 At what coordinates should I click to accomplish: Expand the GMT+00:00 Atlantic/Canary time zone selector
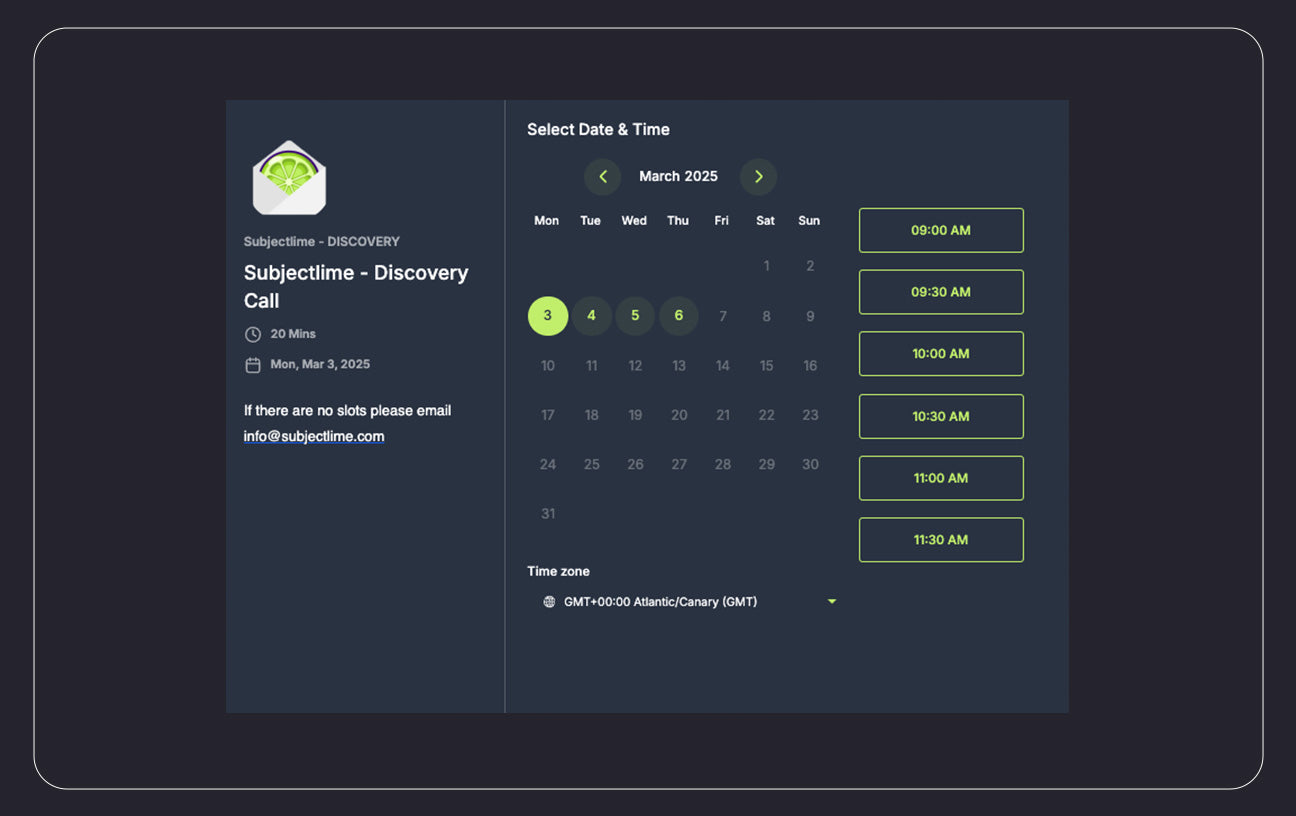pyautogui.click(x=660, y=602)
